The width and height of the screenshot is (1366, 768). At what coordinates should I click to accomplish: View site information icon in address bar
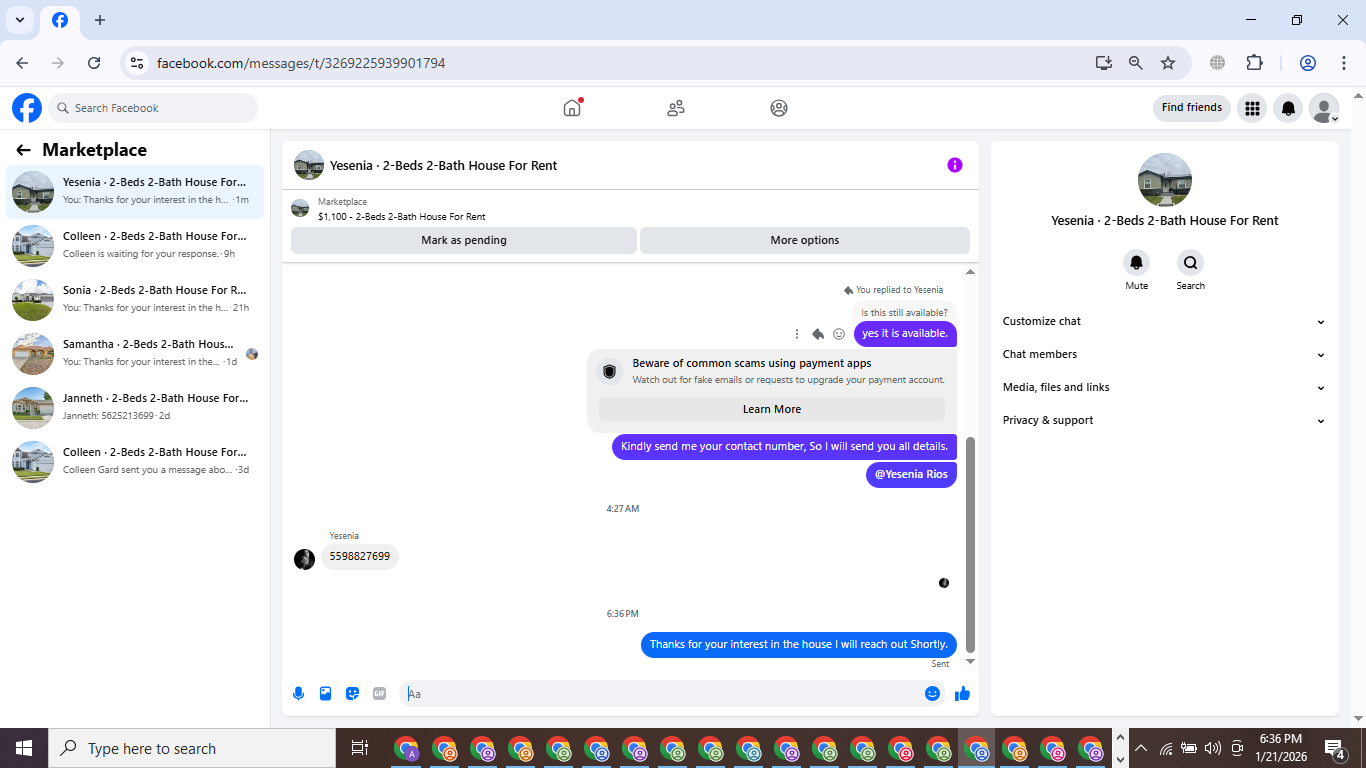point(137,63)
